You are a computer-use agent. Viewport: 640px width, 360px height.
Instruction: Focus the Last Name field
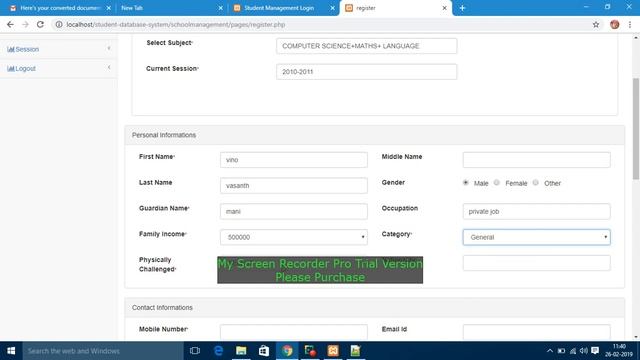pyautogui.click(x=293, y=186)
